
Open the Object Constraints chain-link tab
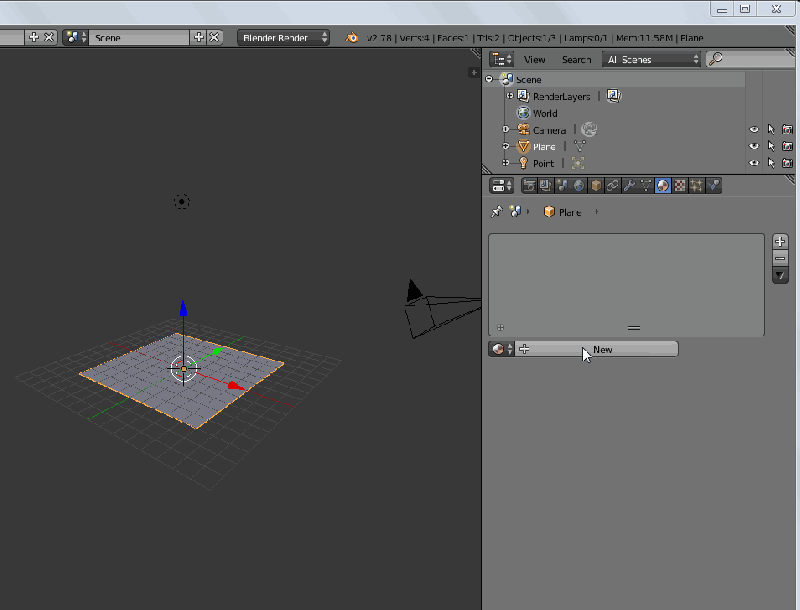click(611, 185)
